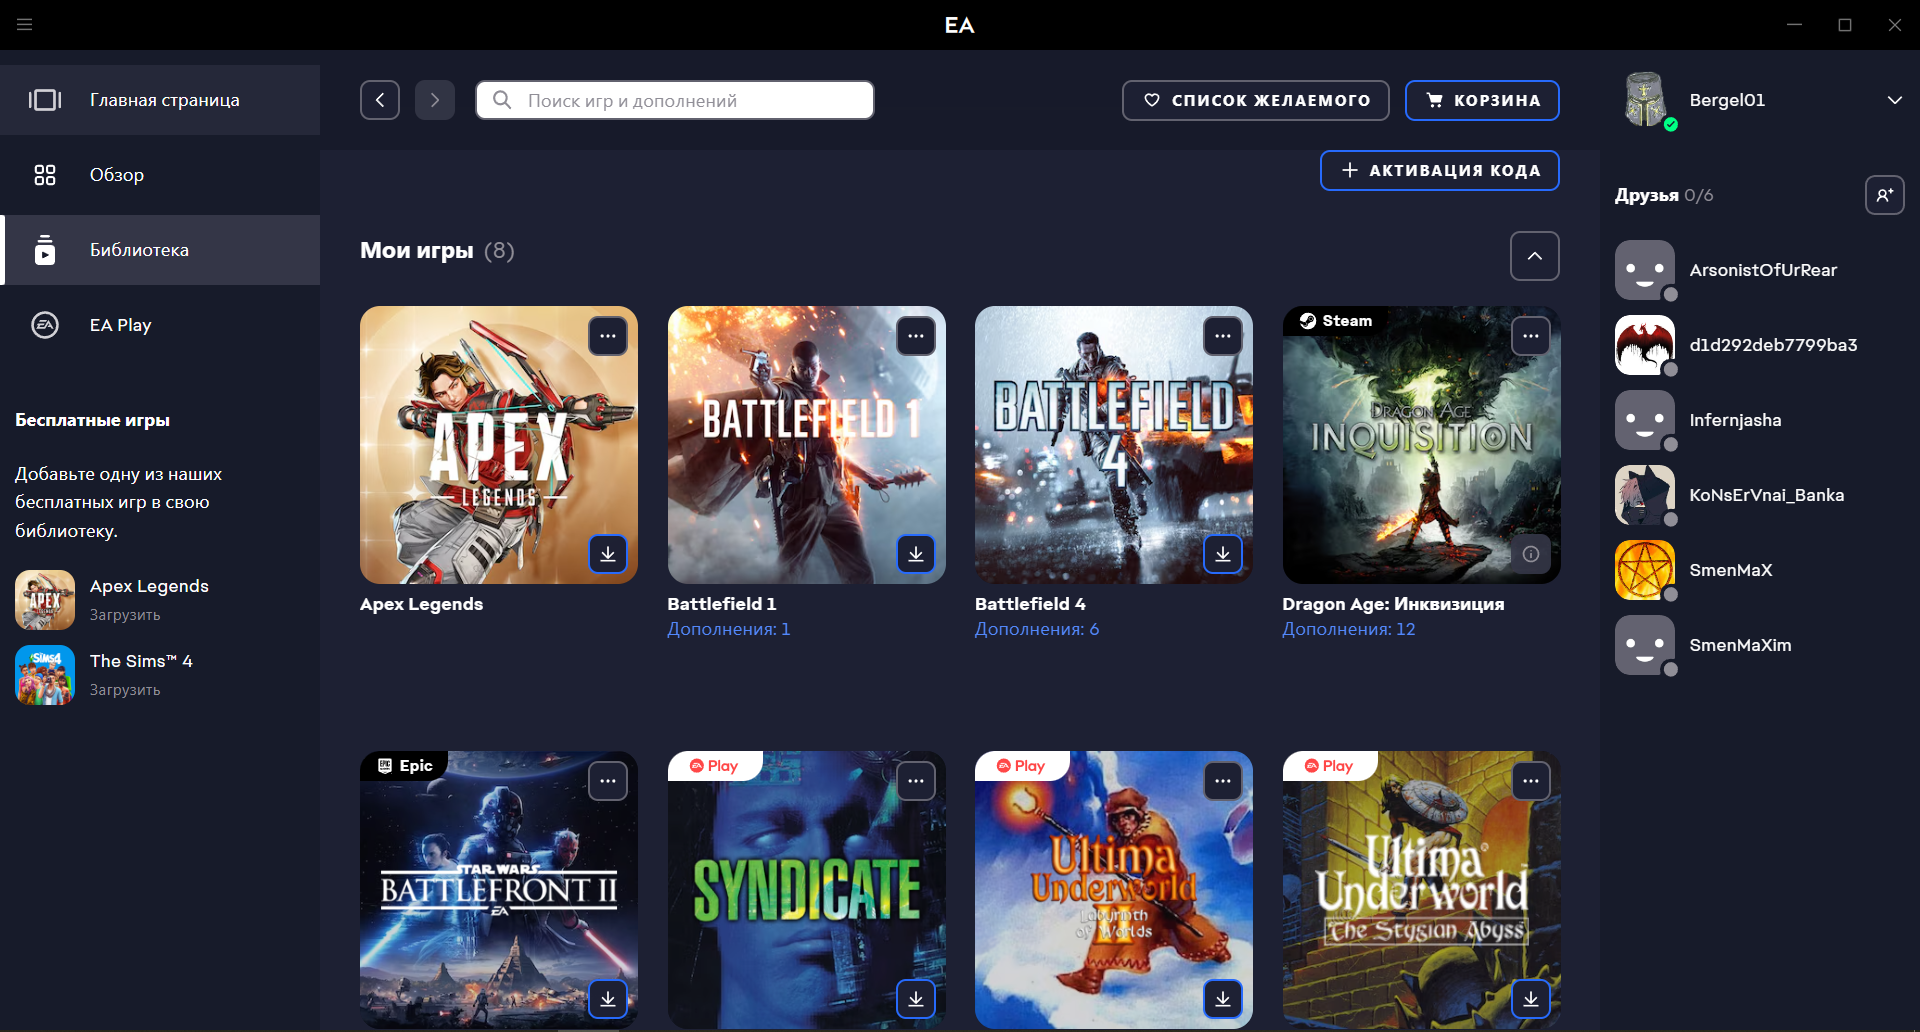
Task: Click The Sims 4 in free games list
Action: pos(141,661)
